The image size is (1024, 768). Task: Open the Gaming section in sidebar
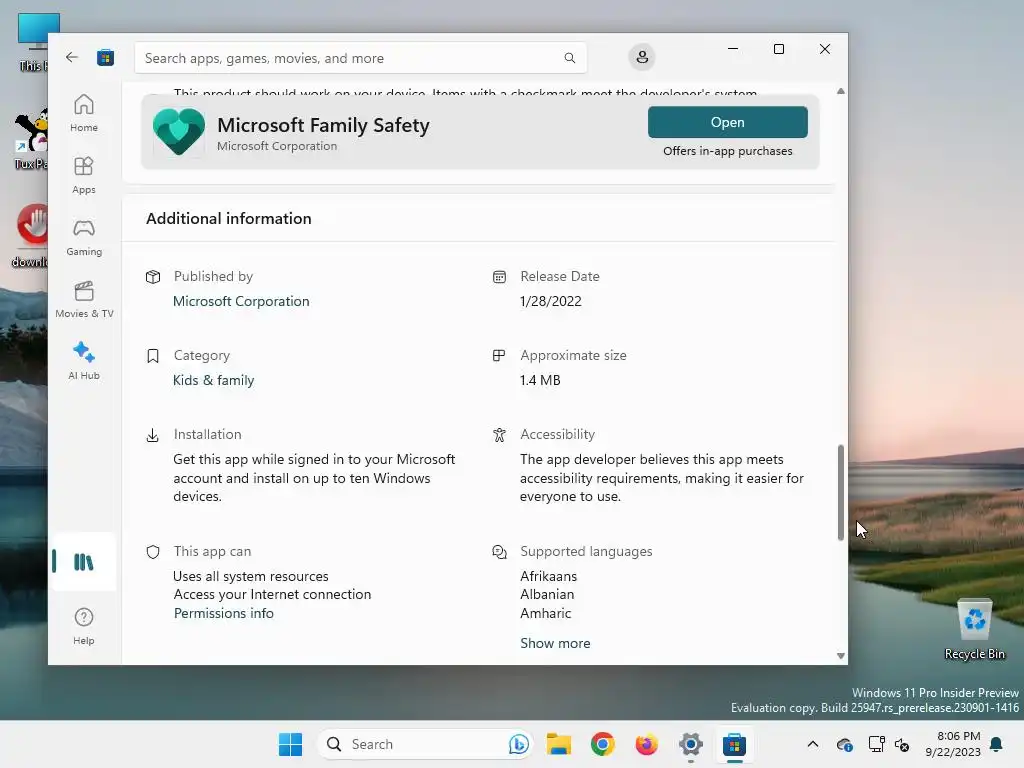[x=84, y=237]
